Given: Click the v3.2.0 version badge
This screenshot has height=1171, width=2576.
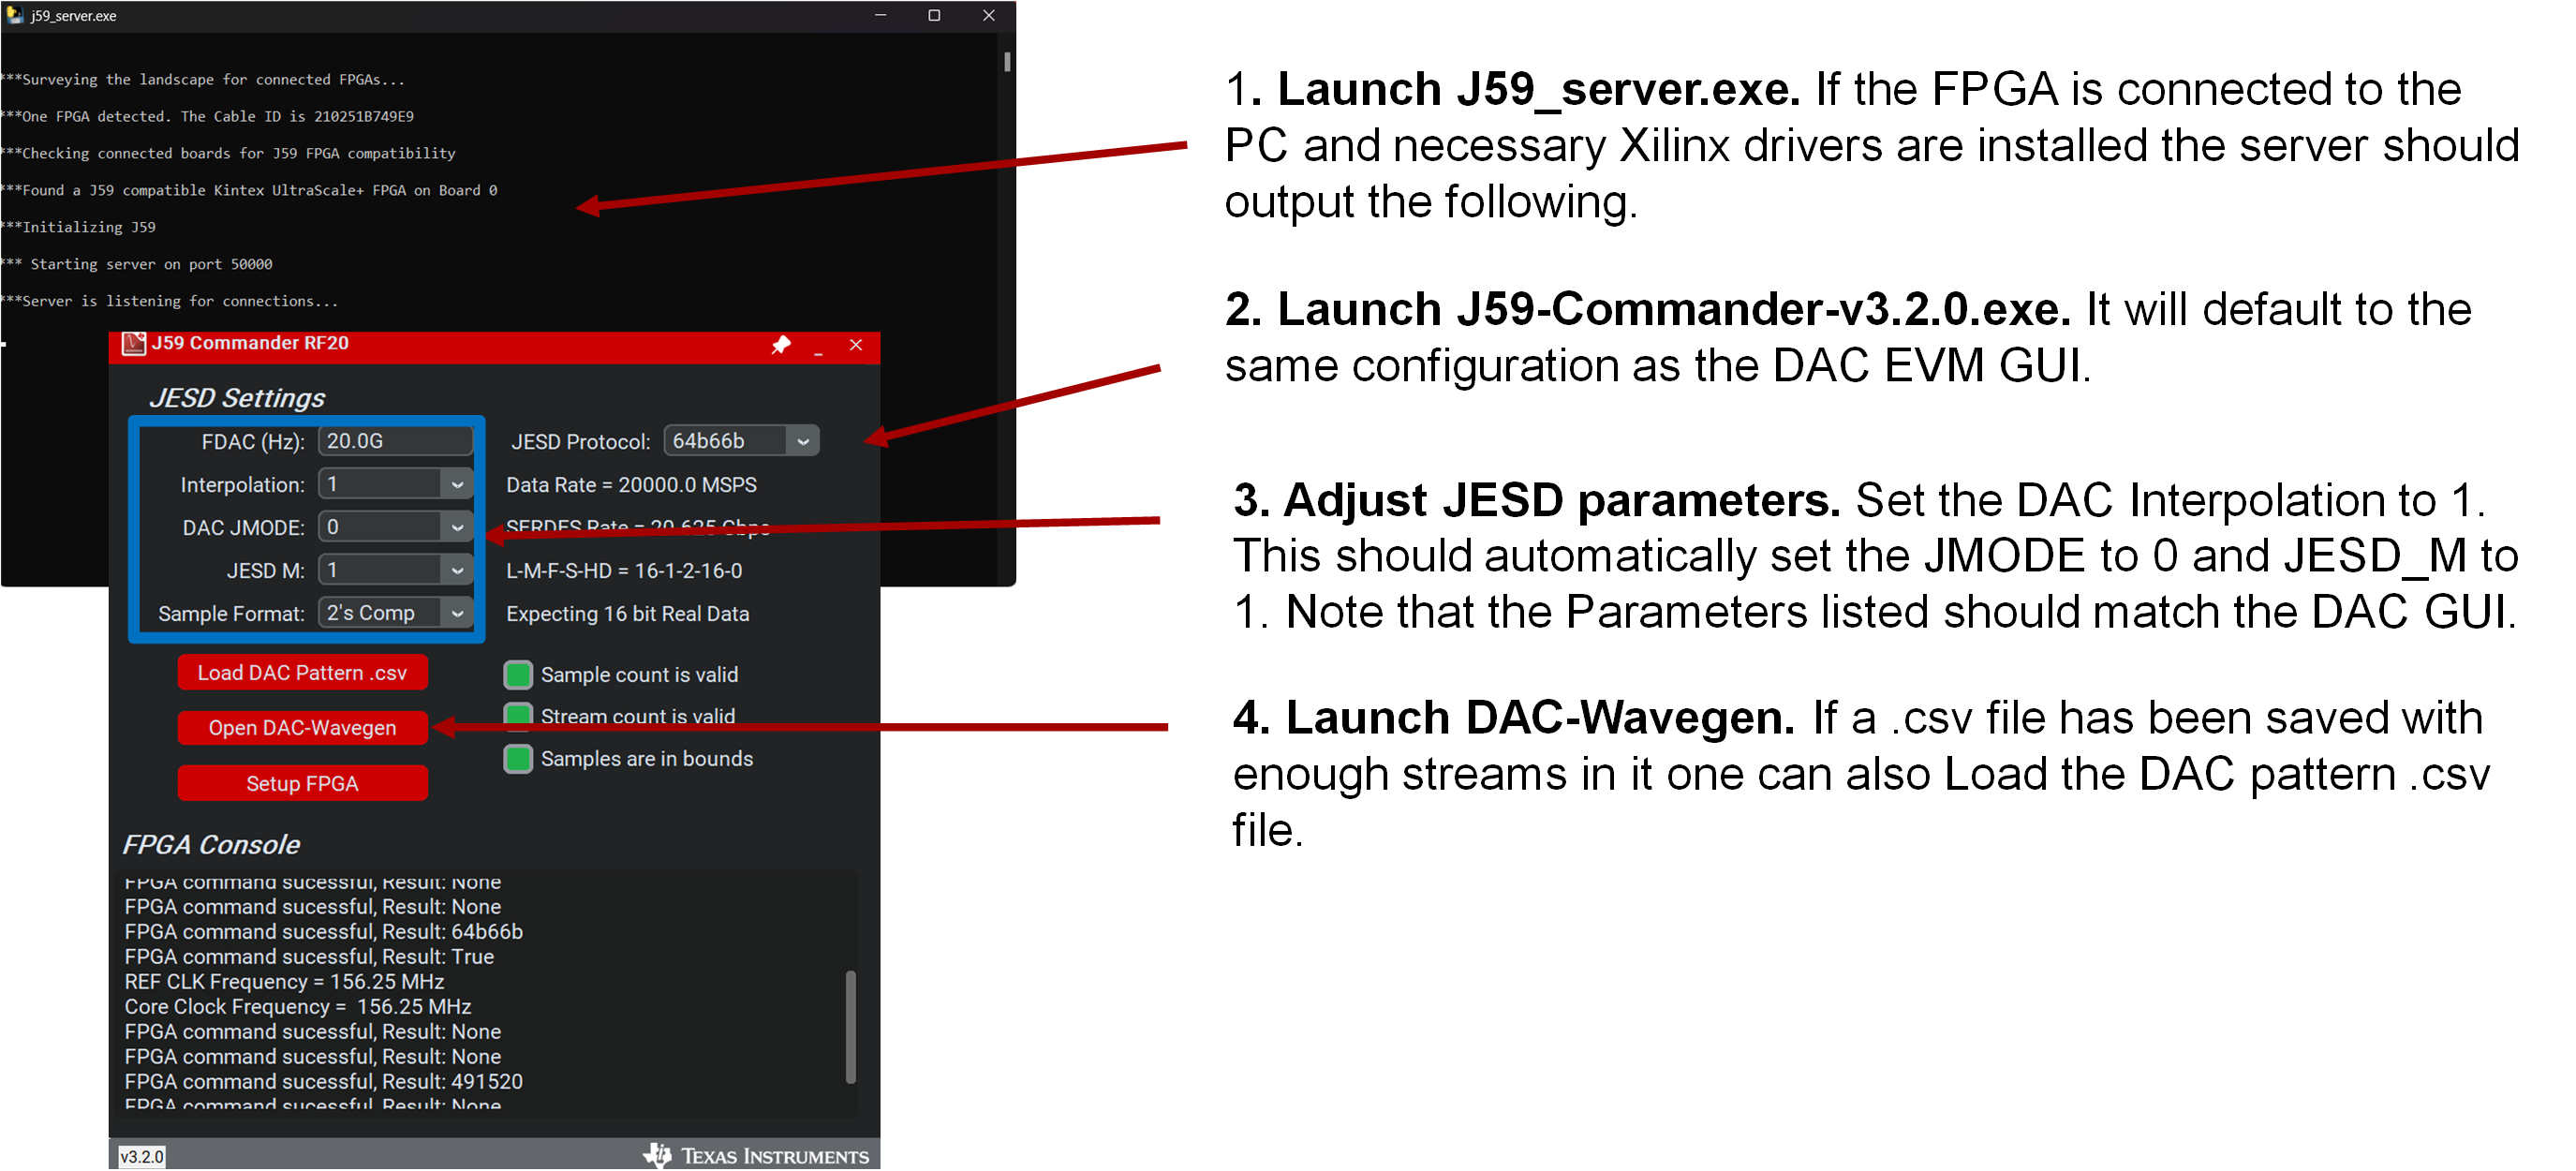Looking at the screenshot, I should [x=141, y=1155].
